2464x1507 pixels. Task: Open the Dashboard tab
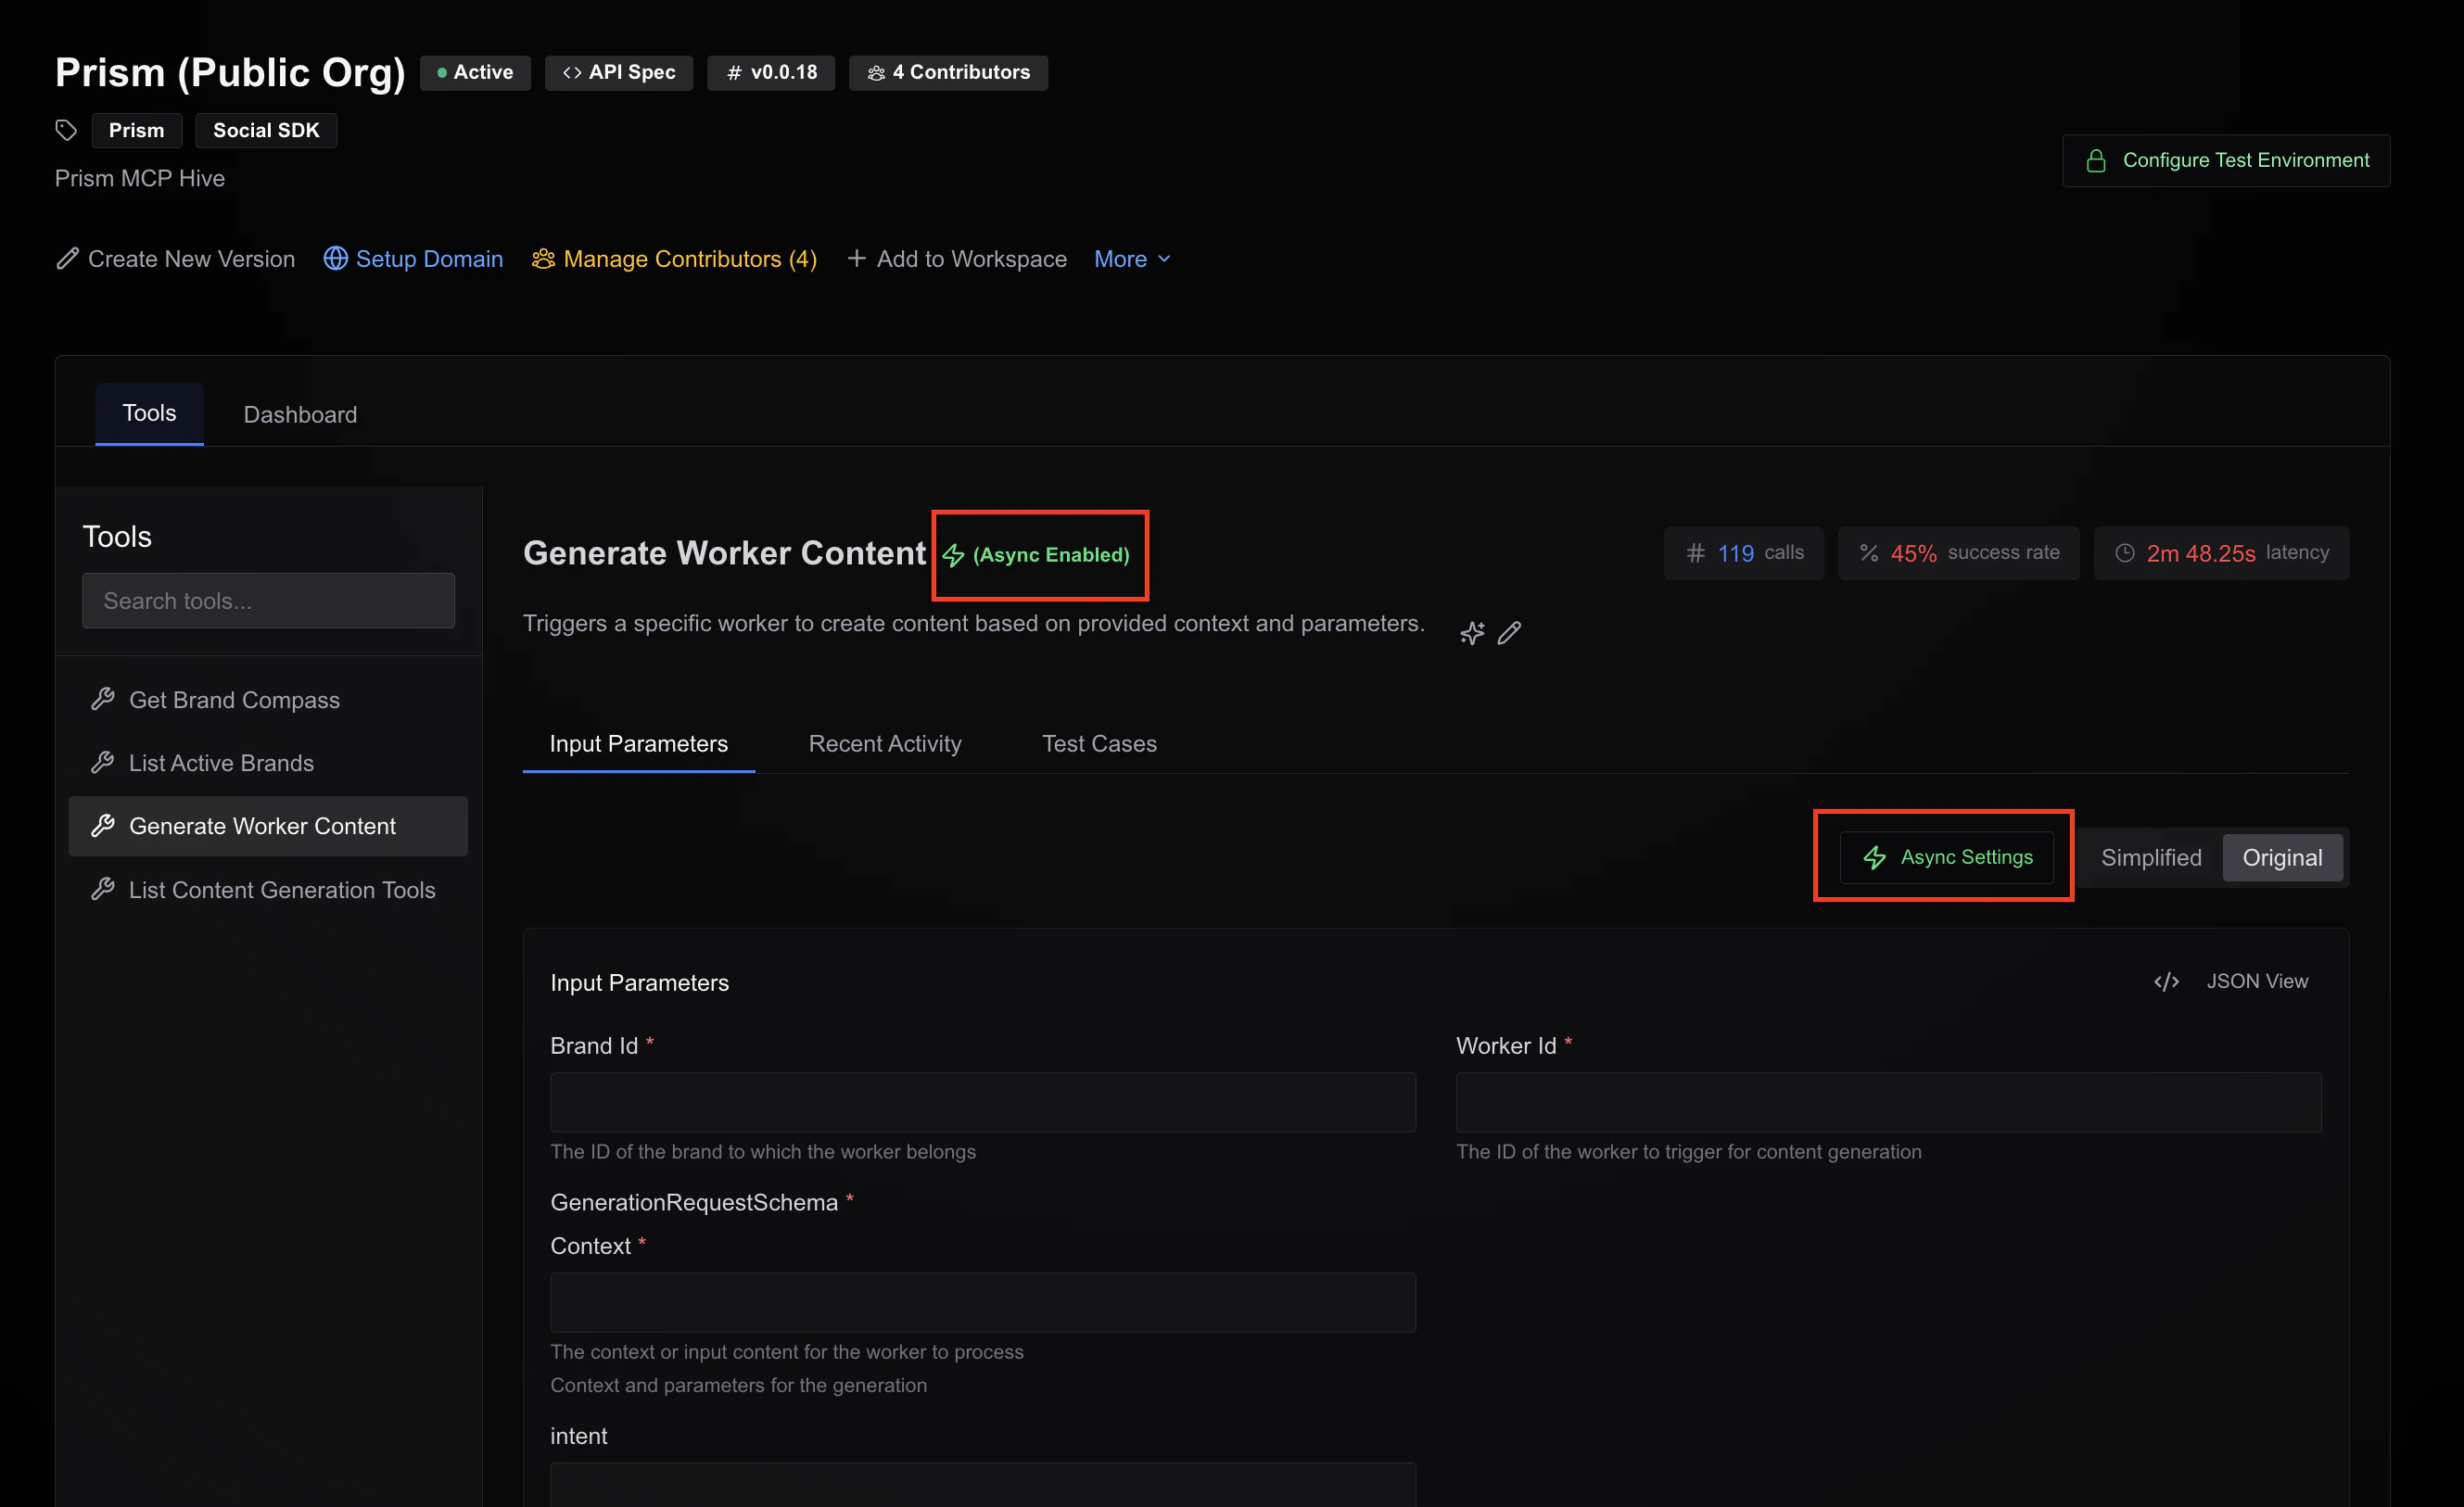pyautogui.click(x=300, y=415)
